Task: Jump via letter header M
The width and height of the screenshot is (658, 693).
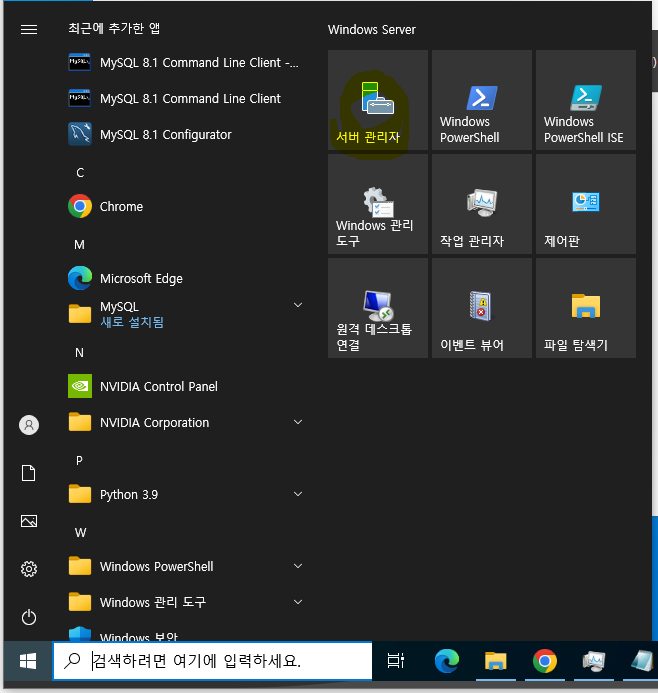Action: click(80, 244)
